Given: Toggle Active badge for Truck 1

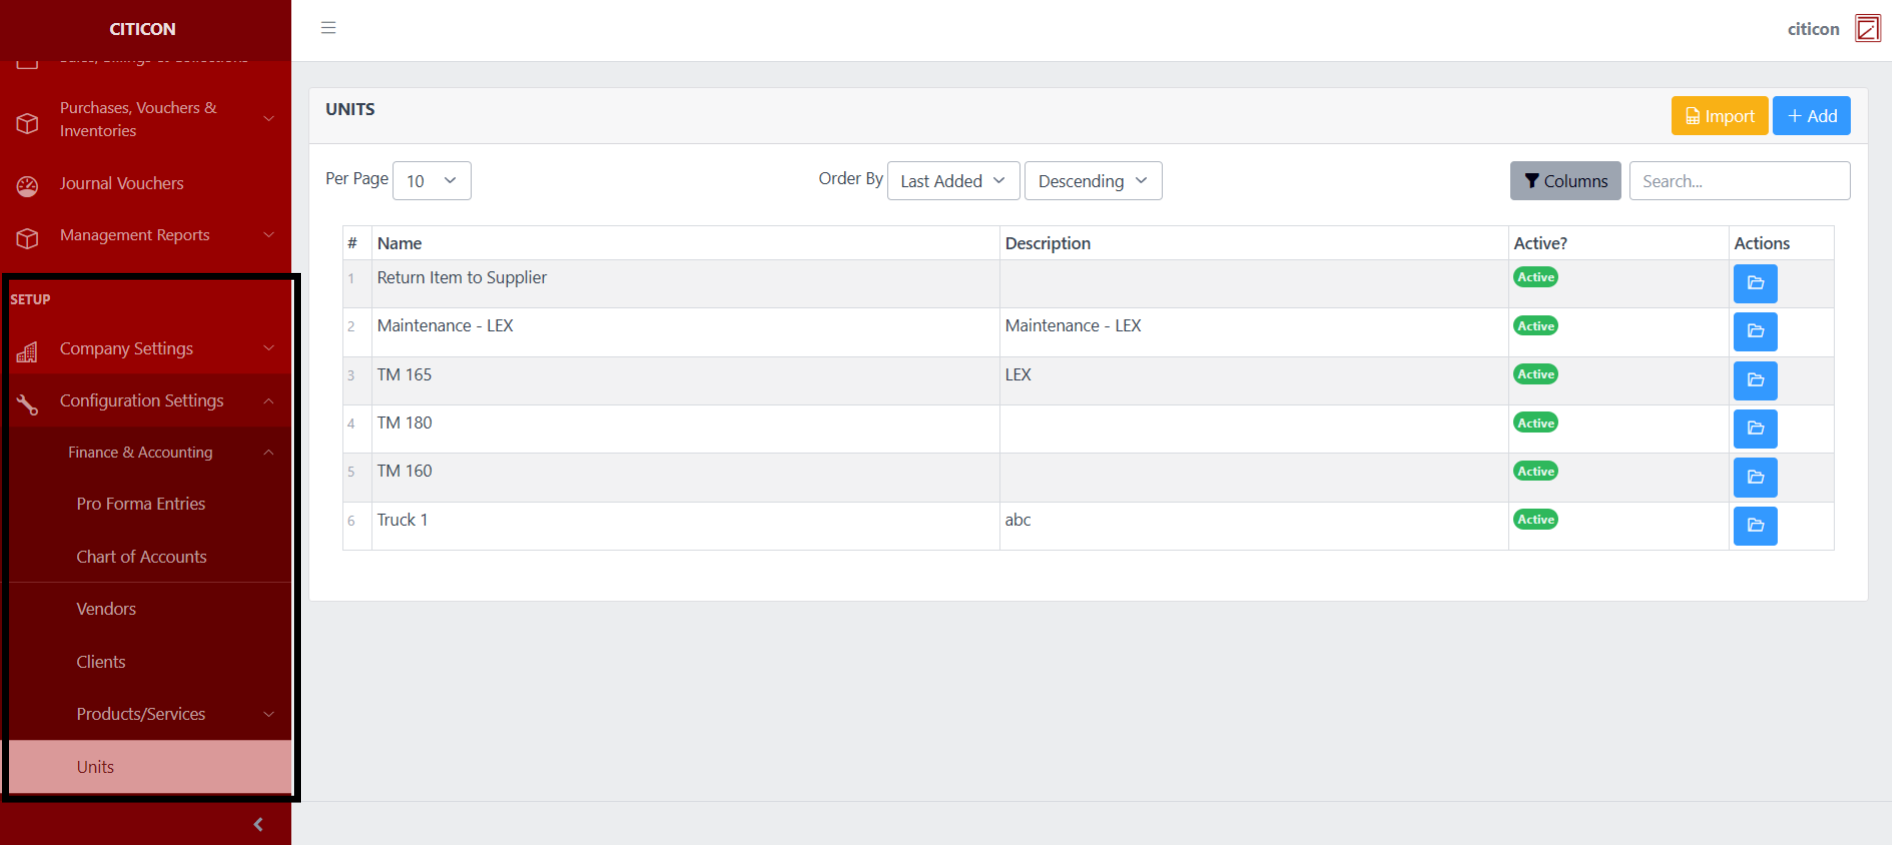Looking at the screenshot, I should 1535,520.
